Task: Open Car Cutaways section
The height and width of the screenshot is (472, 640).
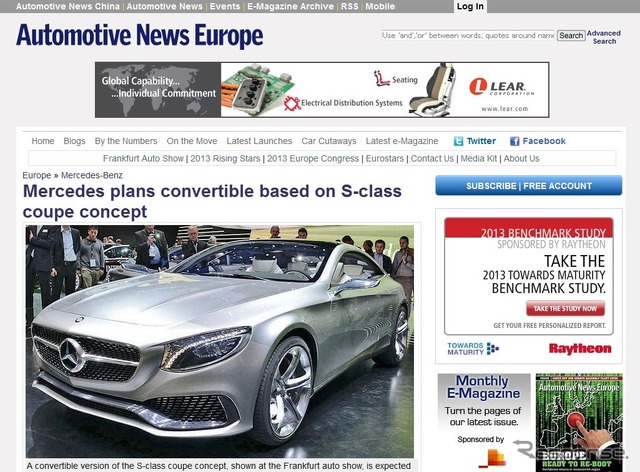Action: [x=329, y=141]
